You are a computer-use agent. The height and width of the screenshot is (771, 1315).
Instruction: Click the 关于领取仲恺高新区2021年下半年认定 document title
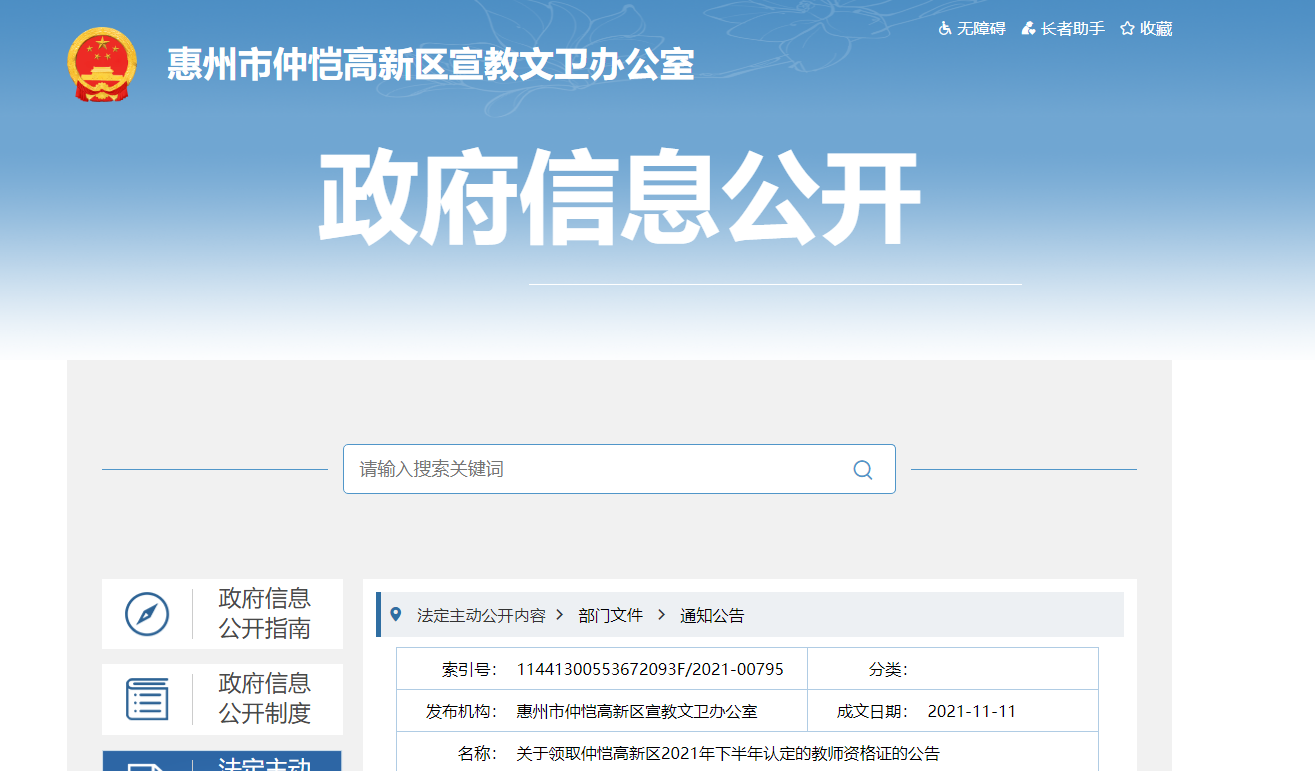coord(728,754)
